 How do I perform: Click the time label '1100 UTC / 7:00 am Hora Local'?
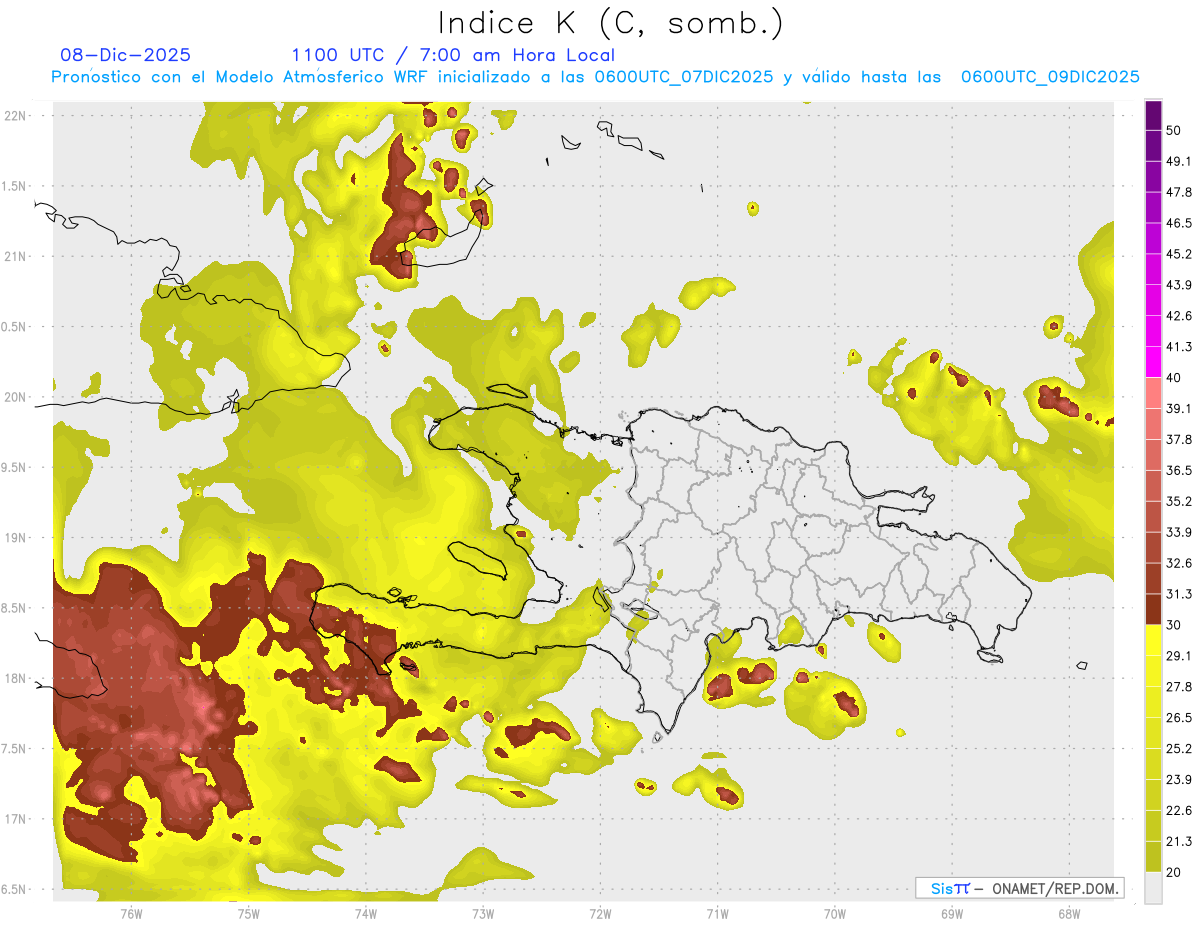tap(453, 55)
